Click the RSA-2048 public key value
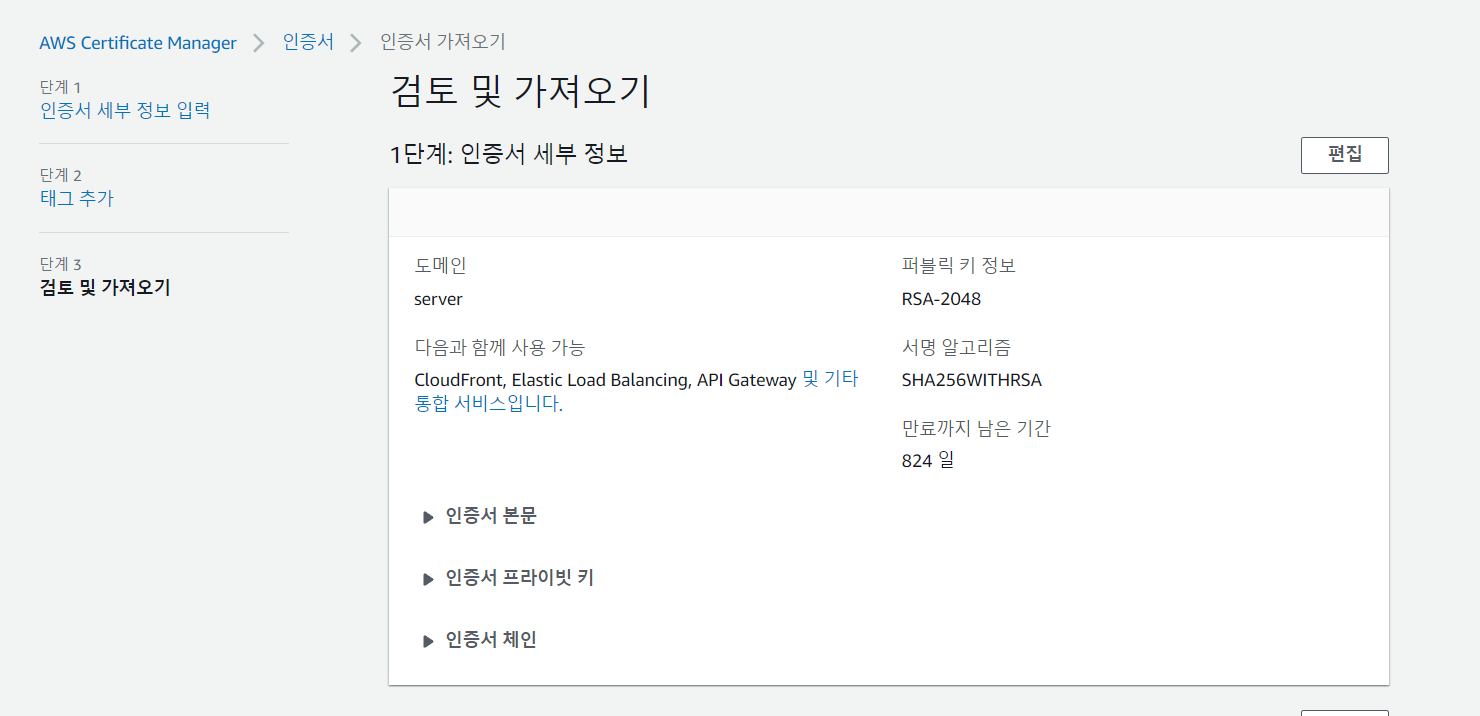The width and height of the screenshot is (1480, 716). click(942, 299)
